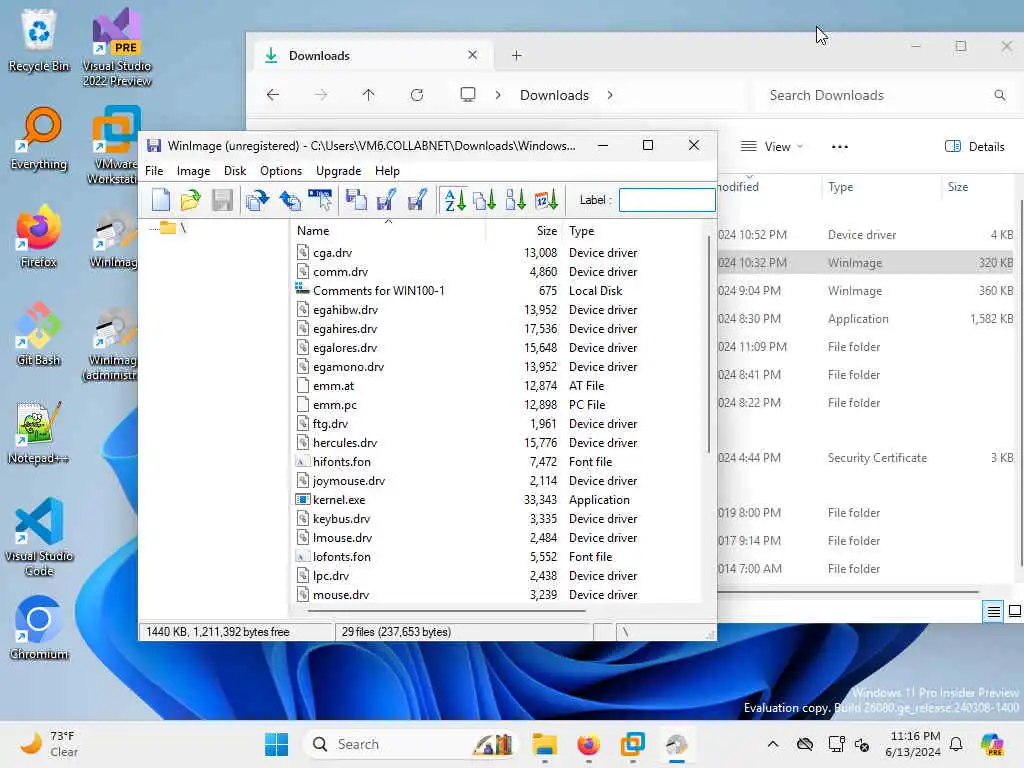Expand the chevron after Downloads breadcrumb

610,95
